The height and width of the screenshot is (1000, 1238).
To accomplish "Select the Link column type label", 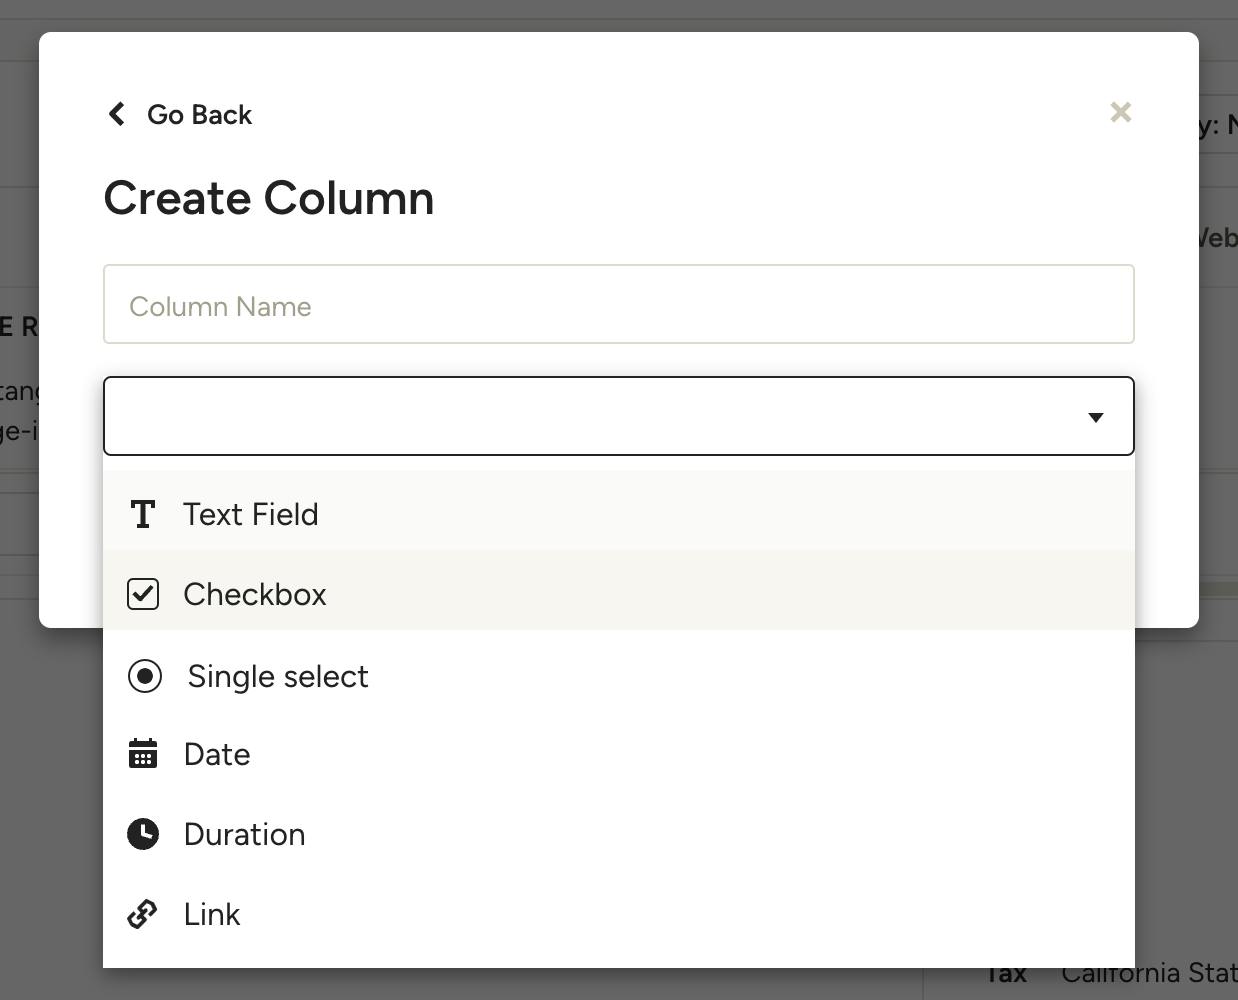I will click(x=212, y=914).
